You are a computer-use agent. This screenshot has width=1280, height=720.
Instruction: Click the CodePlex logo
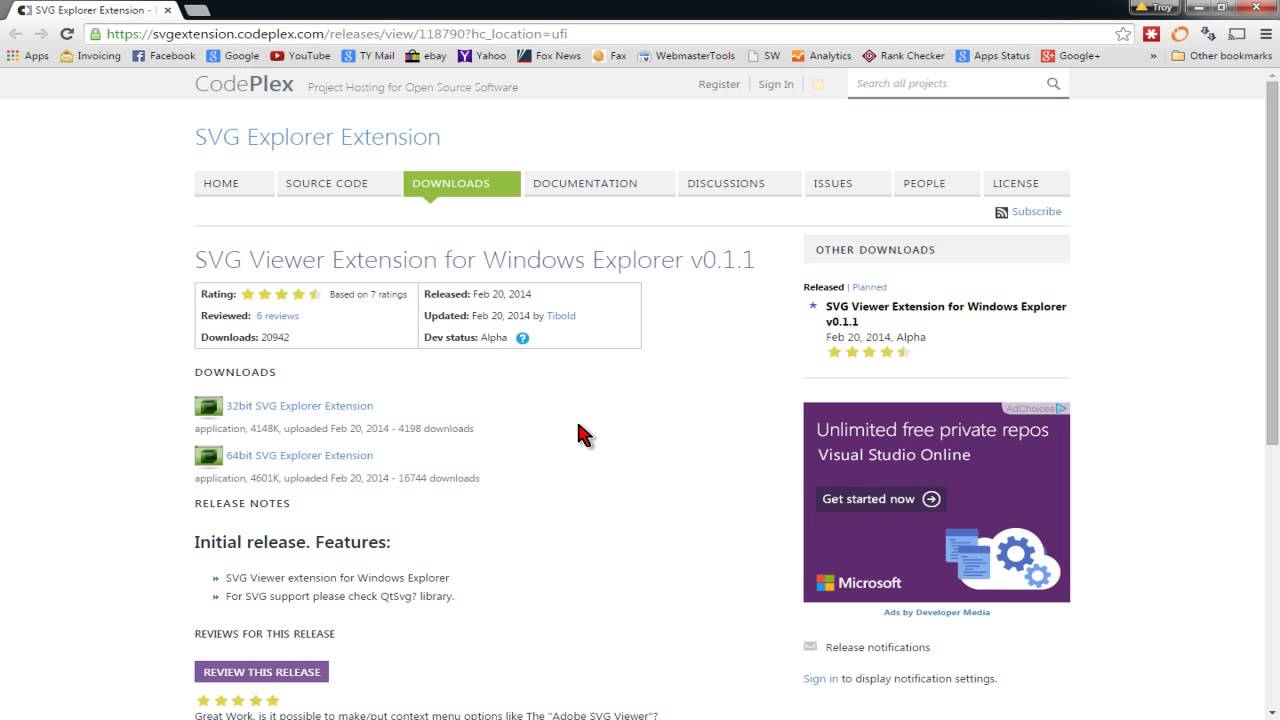click(244, 84)
